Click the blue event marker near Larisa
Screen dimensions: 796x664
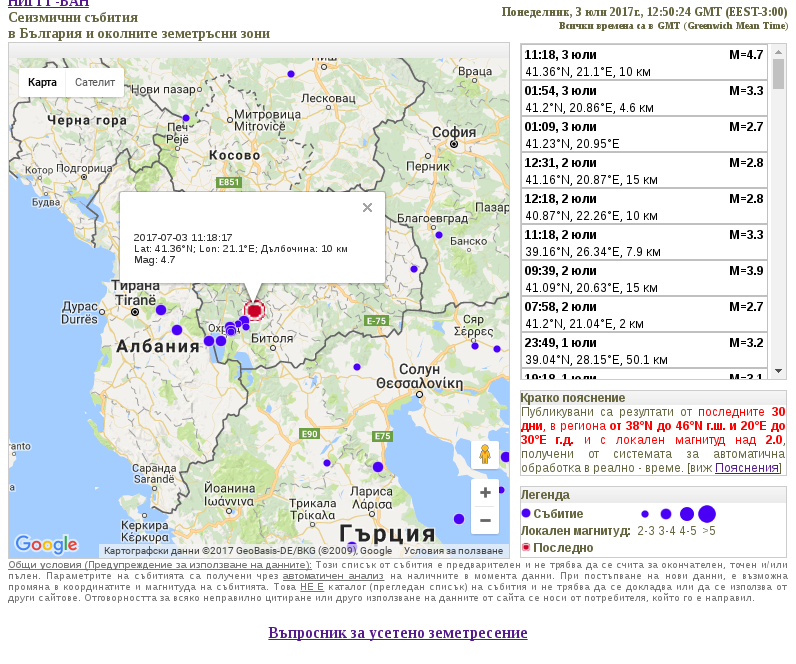click(378, 467)
